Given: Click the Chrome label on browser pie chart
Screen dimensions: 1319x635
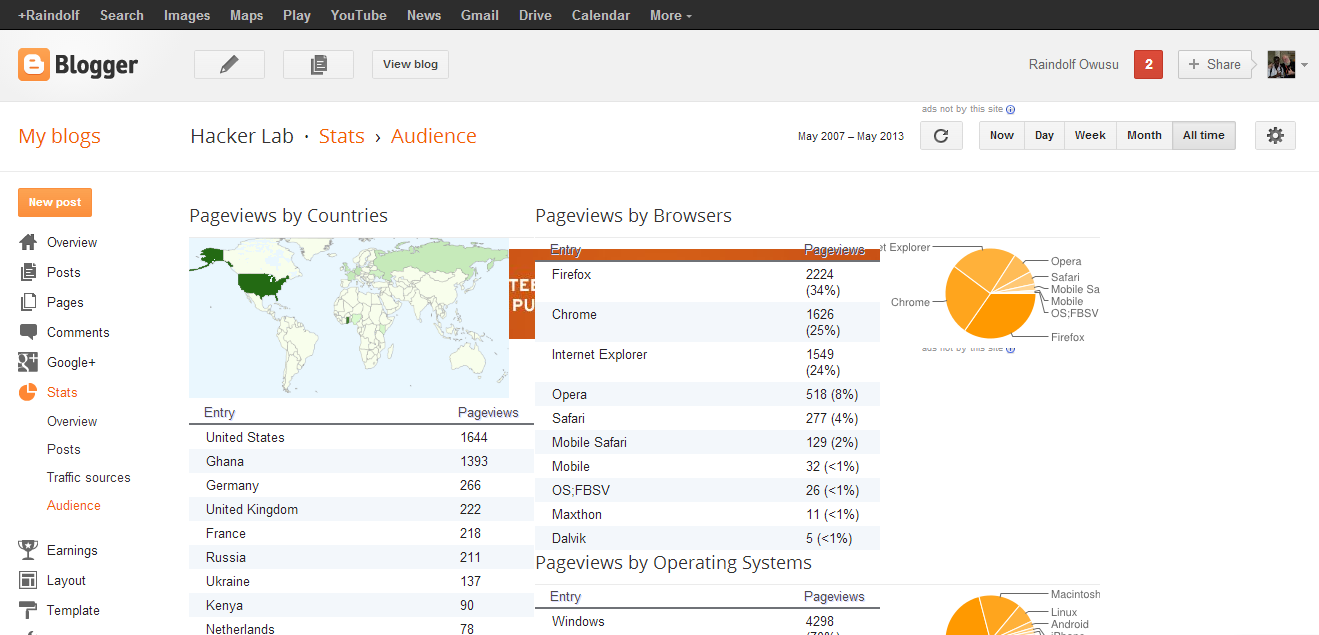Looking at the screenshot, I should pyautogui.click(x=910, y=302).
